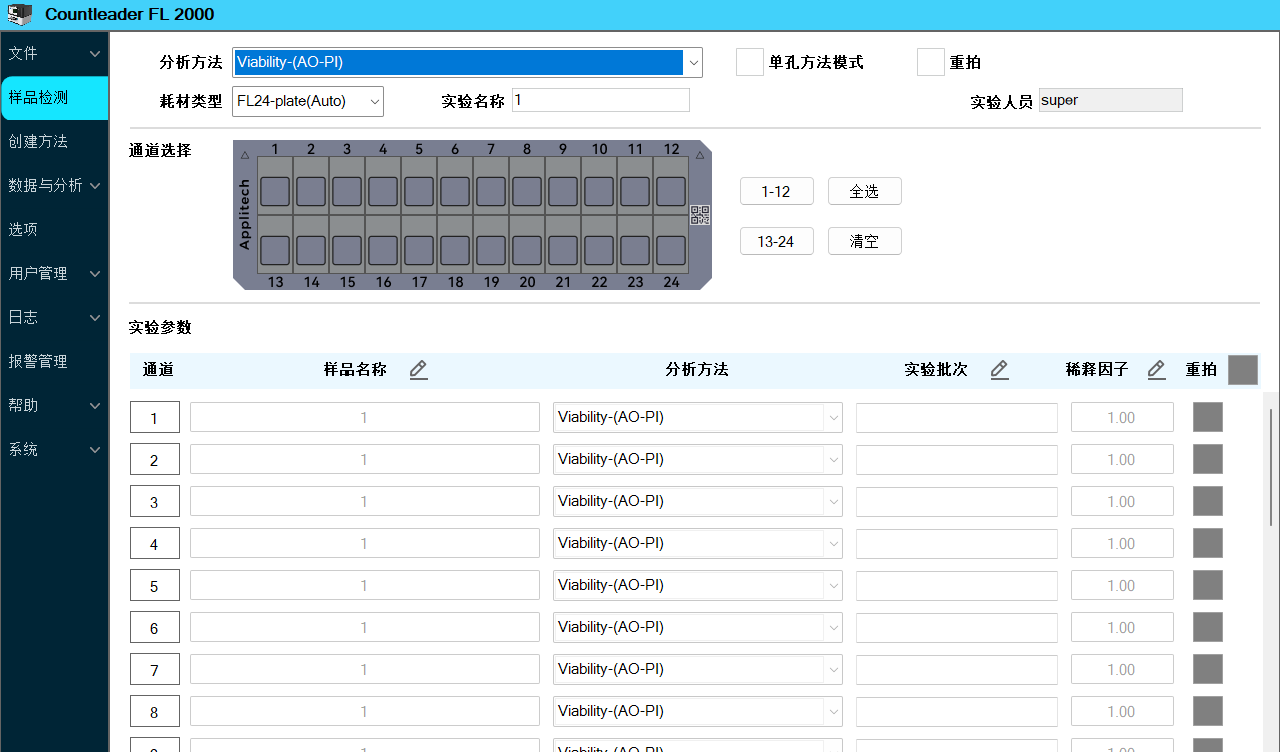Click the 稀释因子 field for channel 3
The width and height of the screenshot is (1280, 752).
click(1122, 501)
